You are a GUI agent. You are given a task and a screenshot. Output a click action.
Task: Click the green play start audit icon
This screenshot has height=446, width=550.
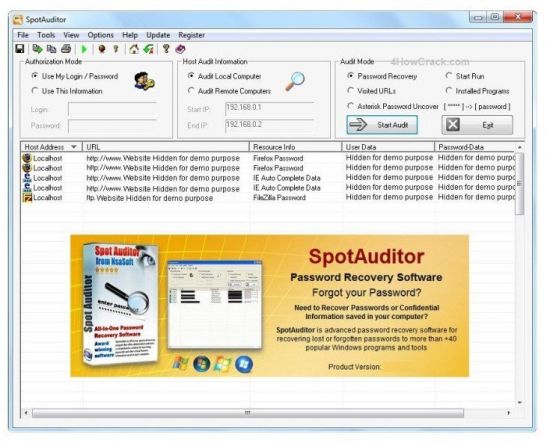tap(84, 49)
